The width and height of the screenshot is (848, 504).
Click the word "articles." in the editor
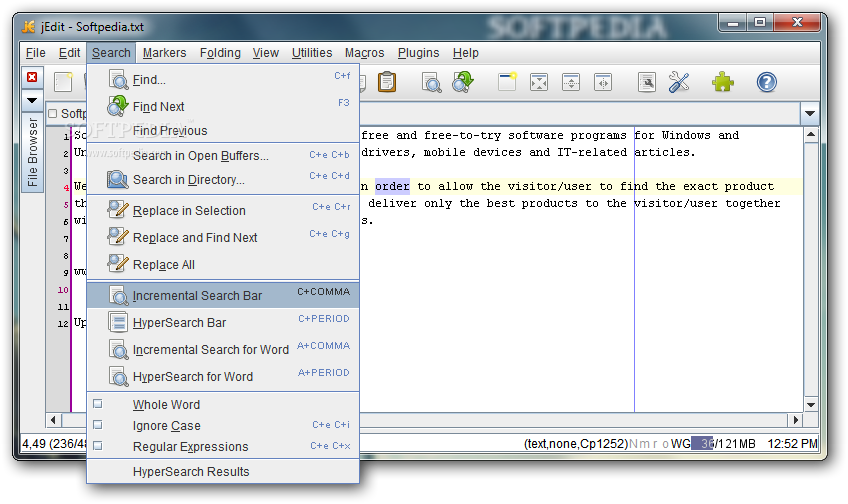(x=665, y=152)
